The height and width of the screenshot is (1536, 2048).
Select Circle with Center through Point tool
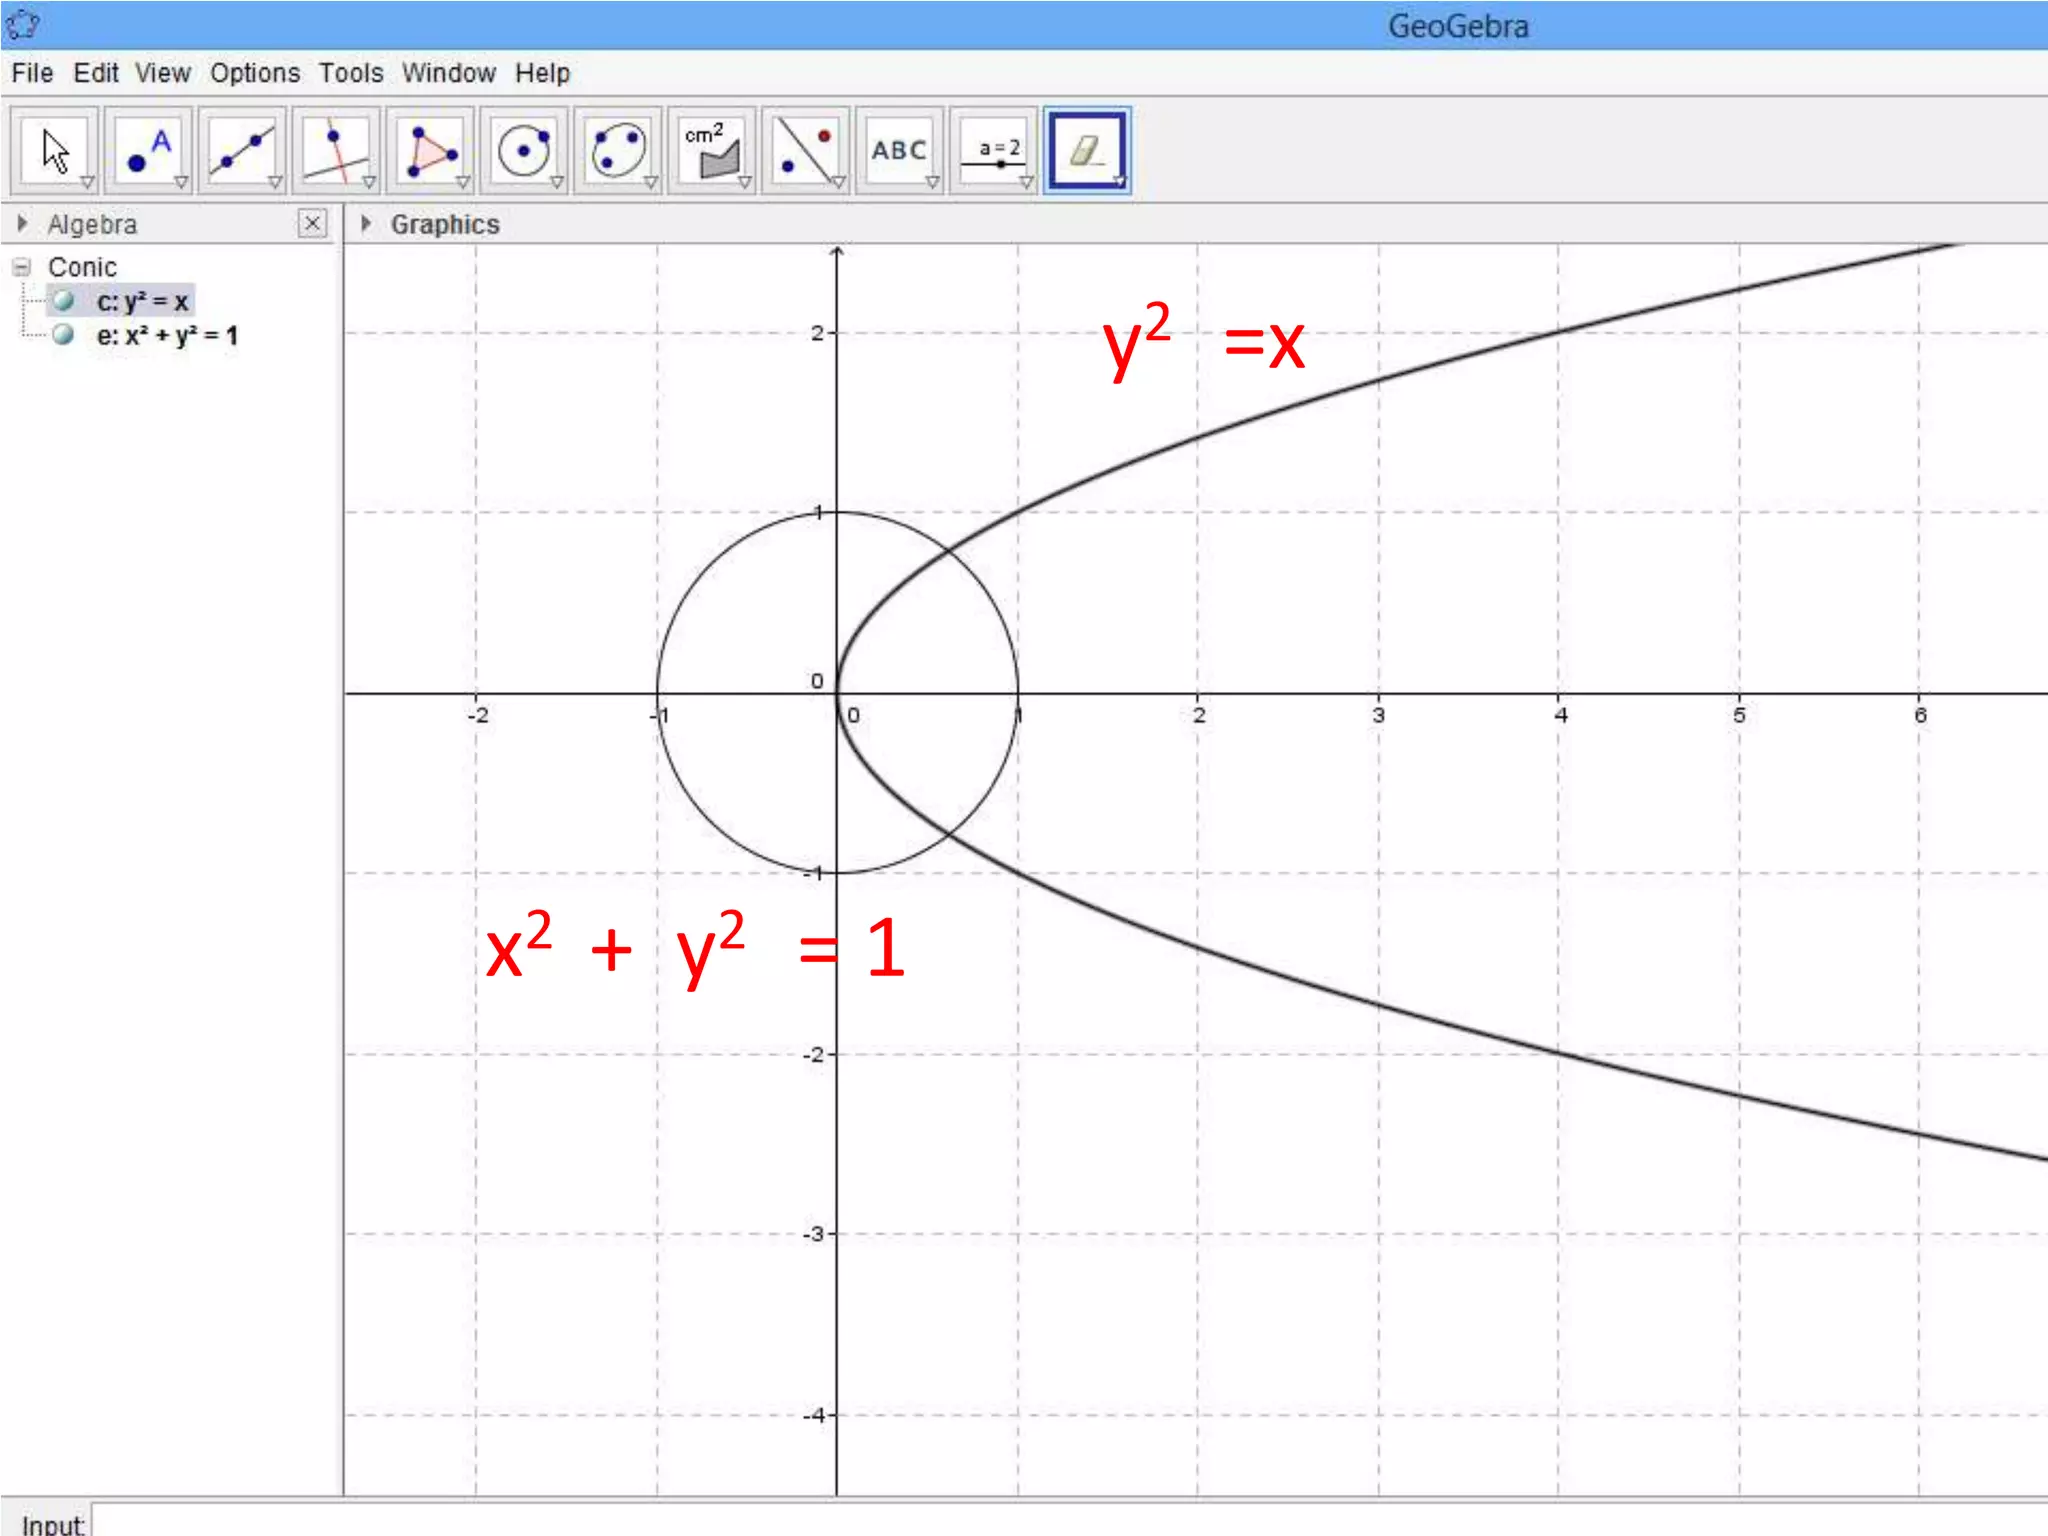[524, 150]
